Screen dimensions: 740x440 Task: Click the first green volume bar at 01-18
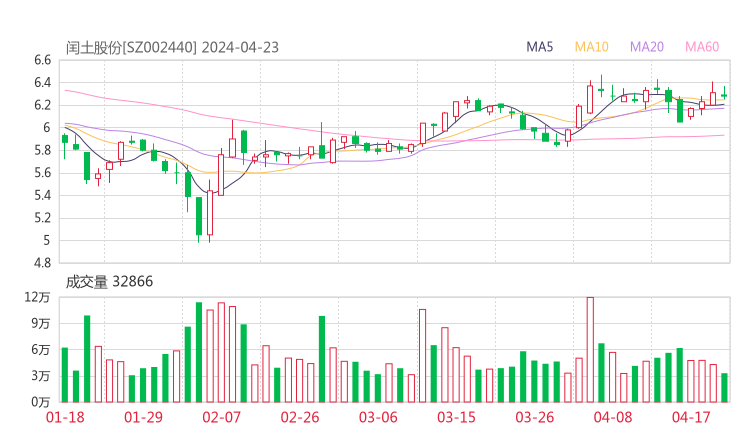(65, 375)
